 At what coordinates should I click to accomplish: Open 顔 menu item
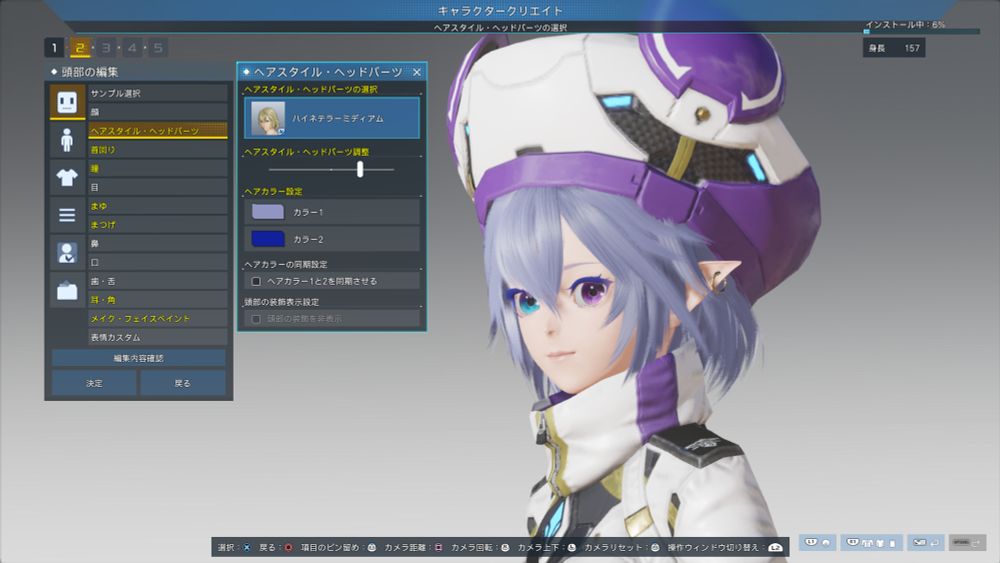point(158,112)
